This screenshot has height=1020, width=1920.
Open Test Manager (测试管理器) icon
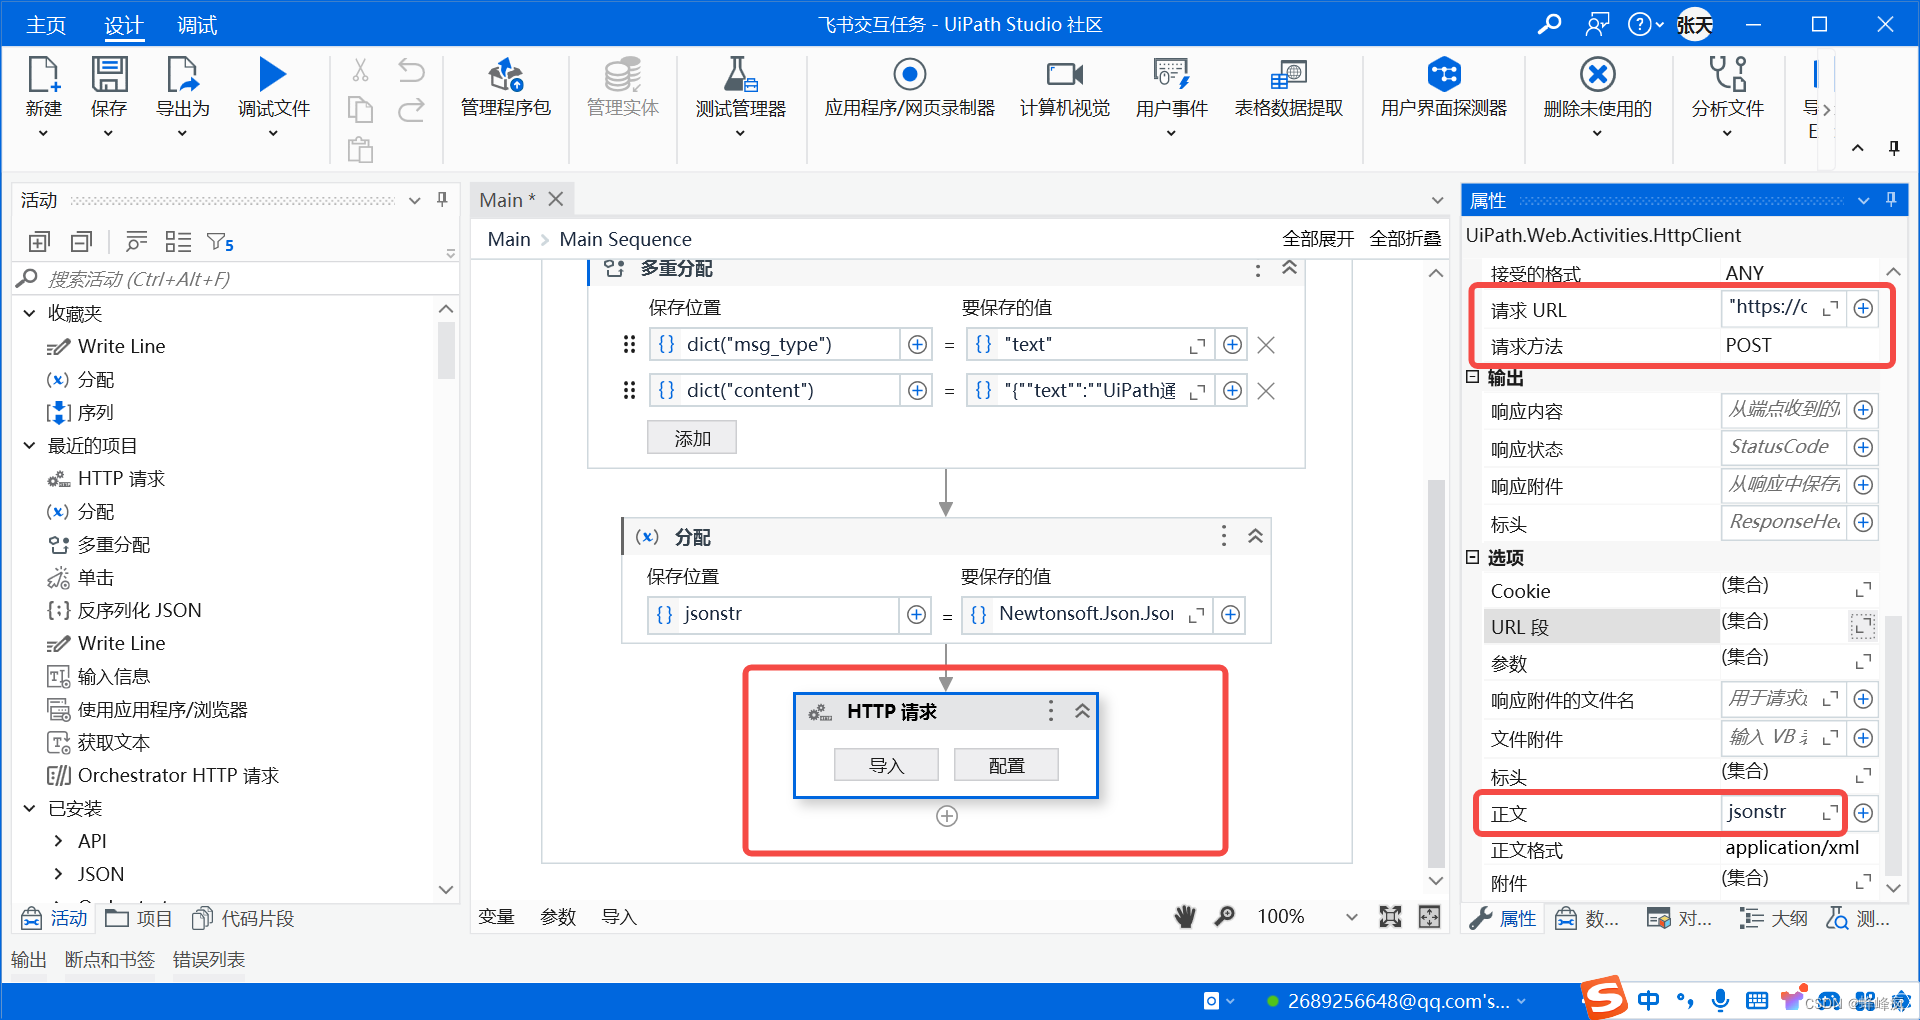[x=740, y=74]
